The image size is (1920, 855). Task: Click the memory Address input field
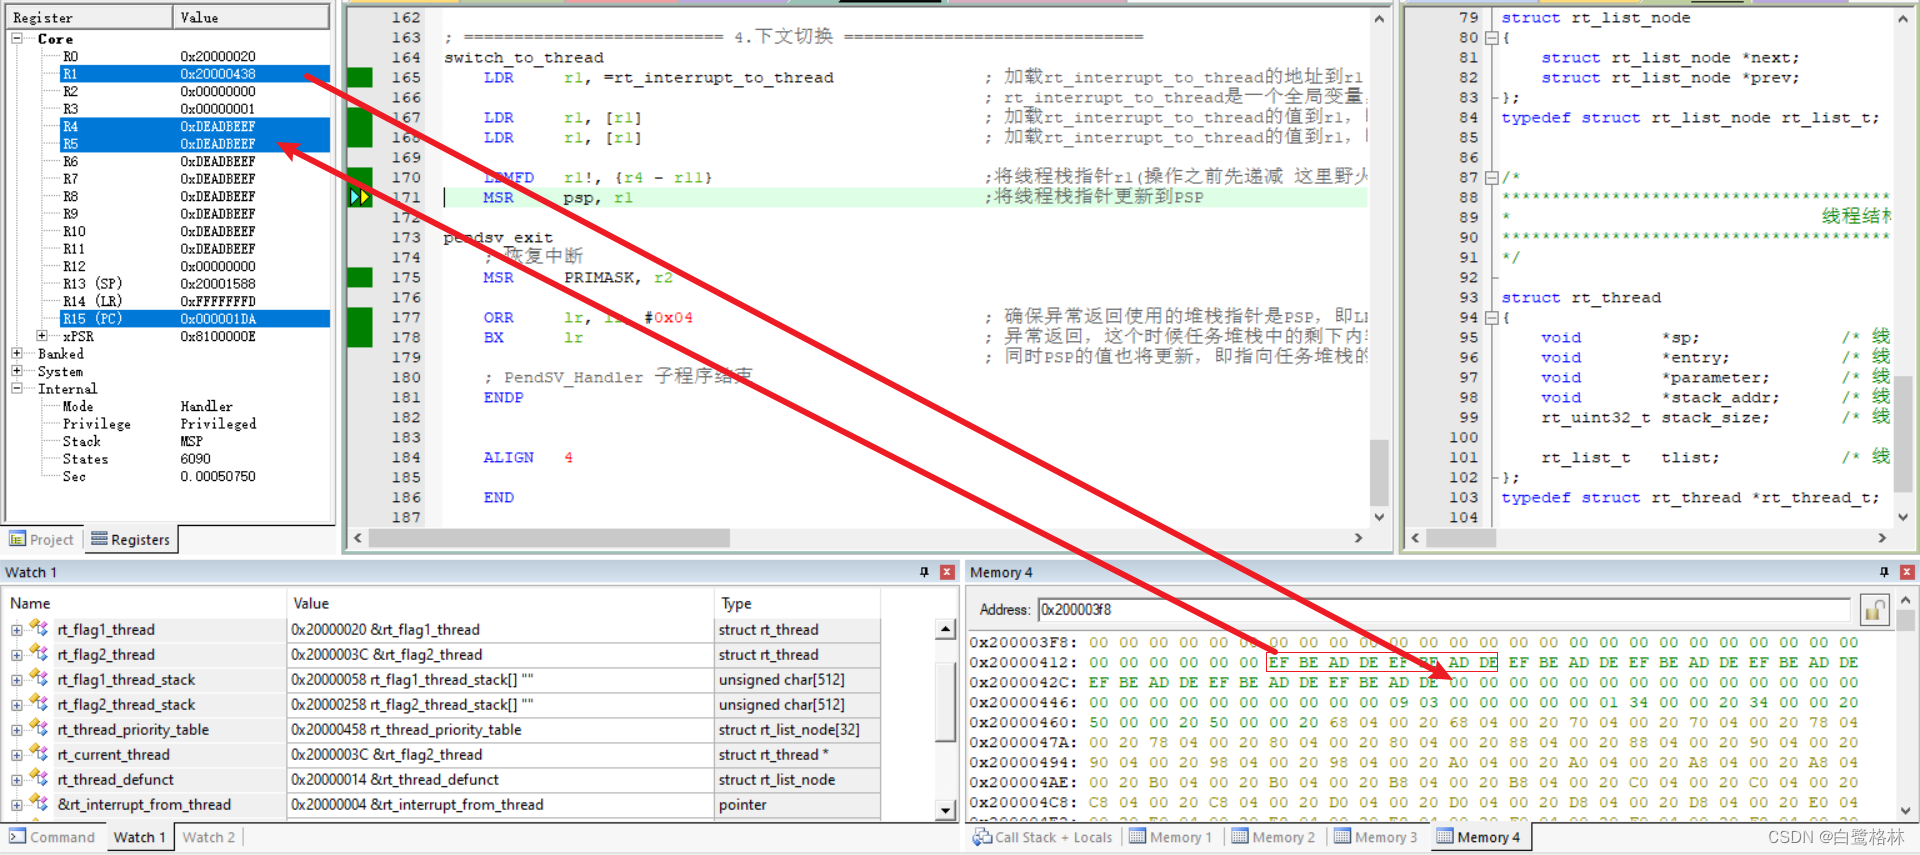[1445, 610]
